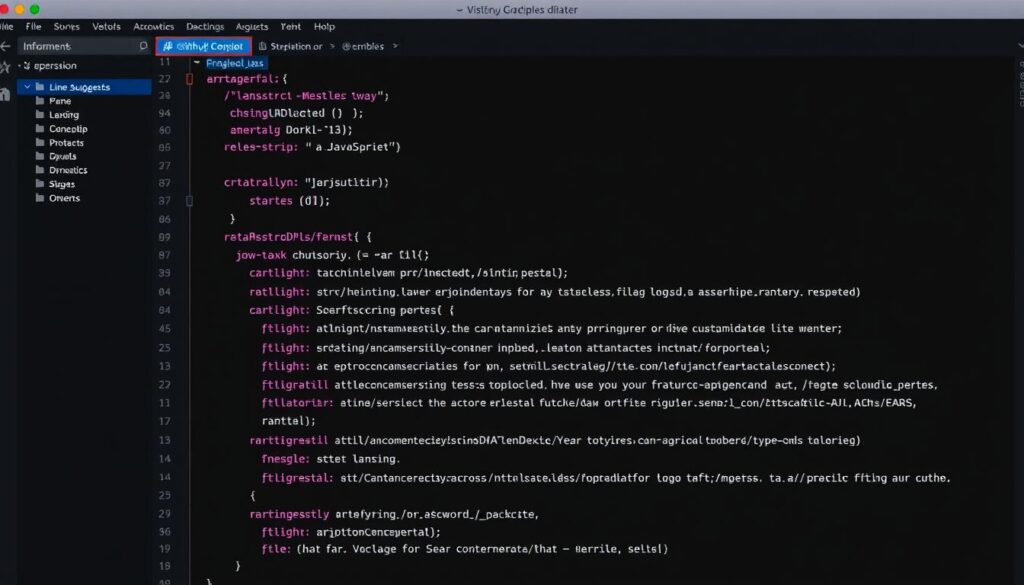Click into the Informent search field
Screen dimensions: 1024x585
pyautogui.click(x=85, y=46)
